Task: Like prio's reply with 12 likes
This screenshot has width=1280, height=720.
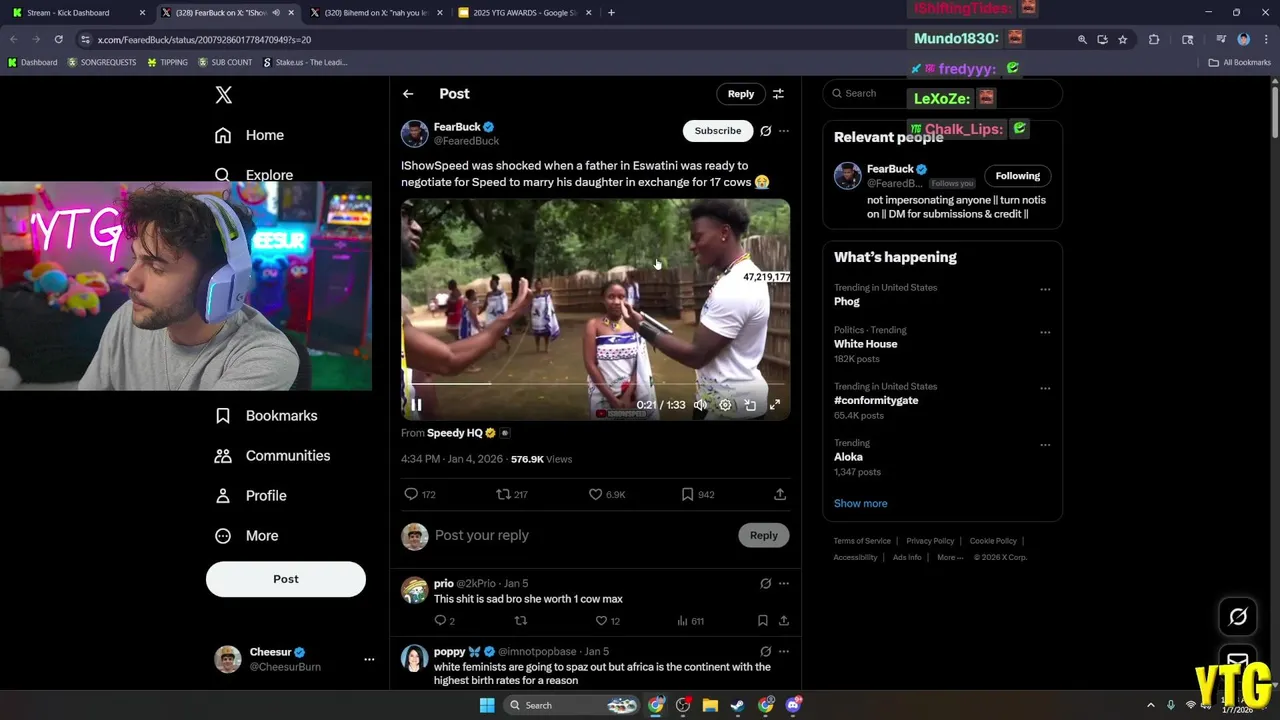Action: (608, 621)
